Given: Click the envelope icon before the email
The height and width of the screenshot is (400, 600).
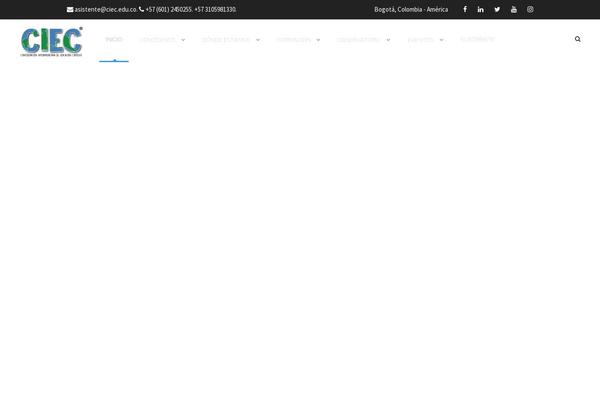Looking at the screenshot, I should (x=70, y=10).
